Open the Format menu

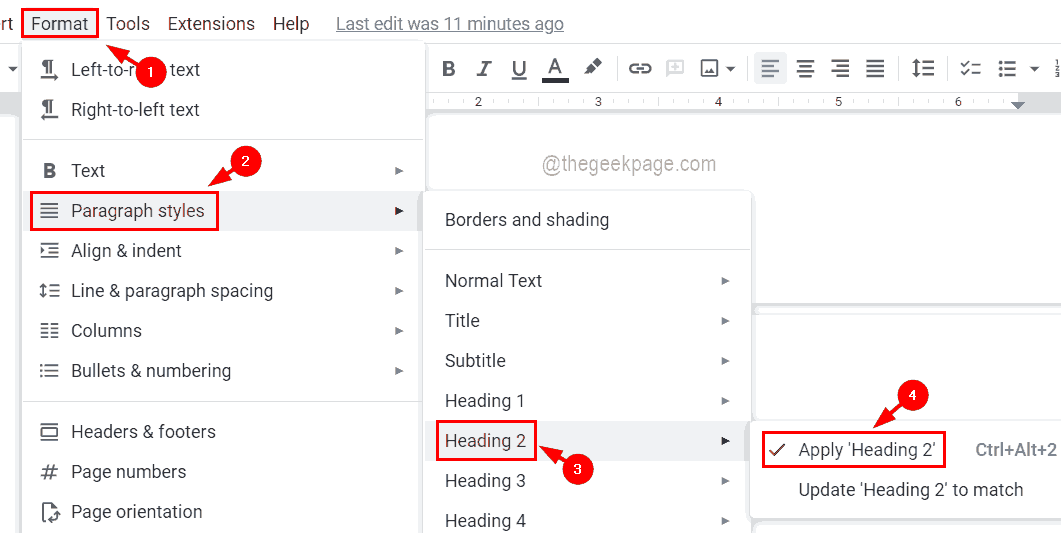60,24
